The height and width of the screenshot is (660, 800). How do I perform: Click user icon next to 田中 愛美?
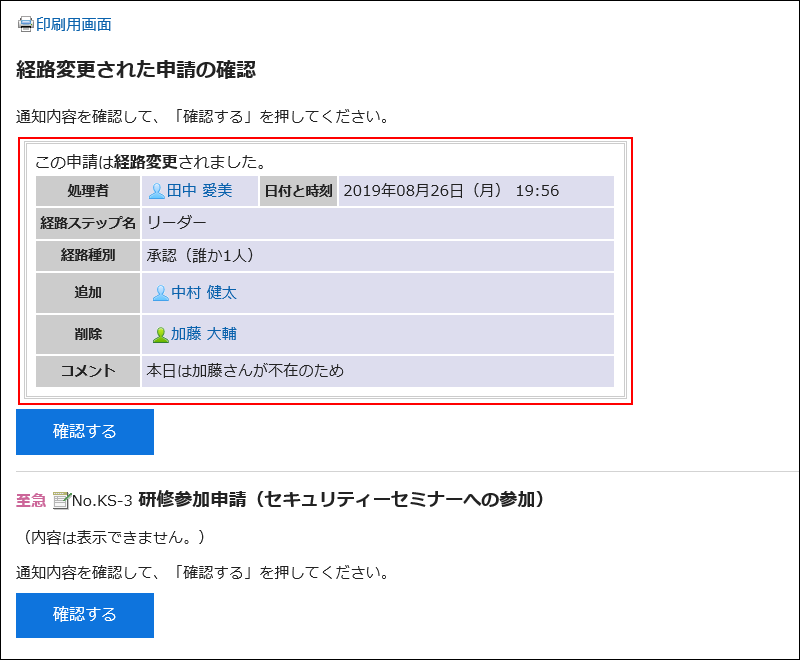(156, 191)
